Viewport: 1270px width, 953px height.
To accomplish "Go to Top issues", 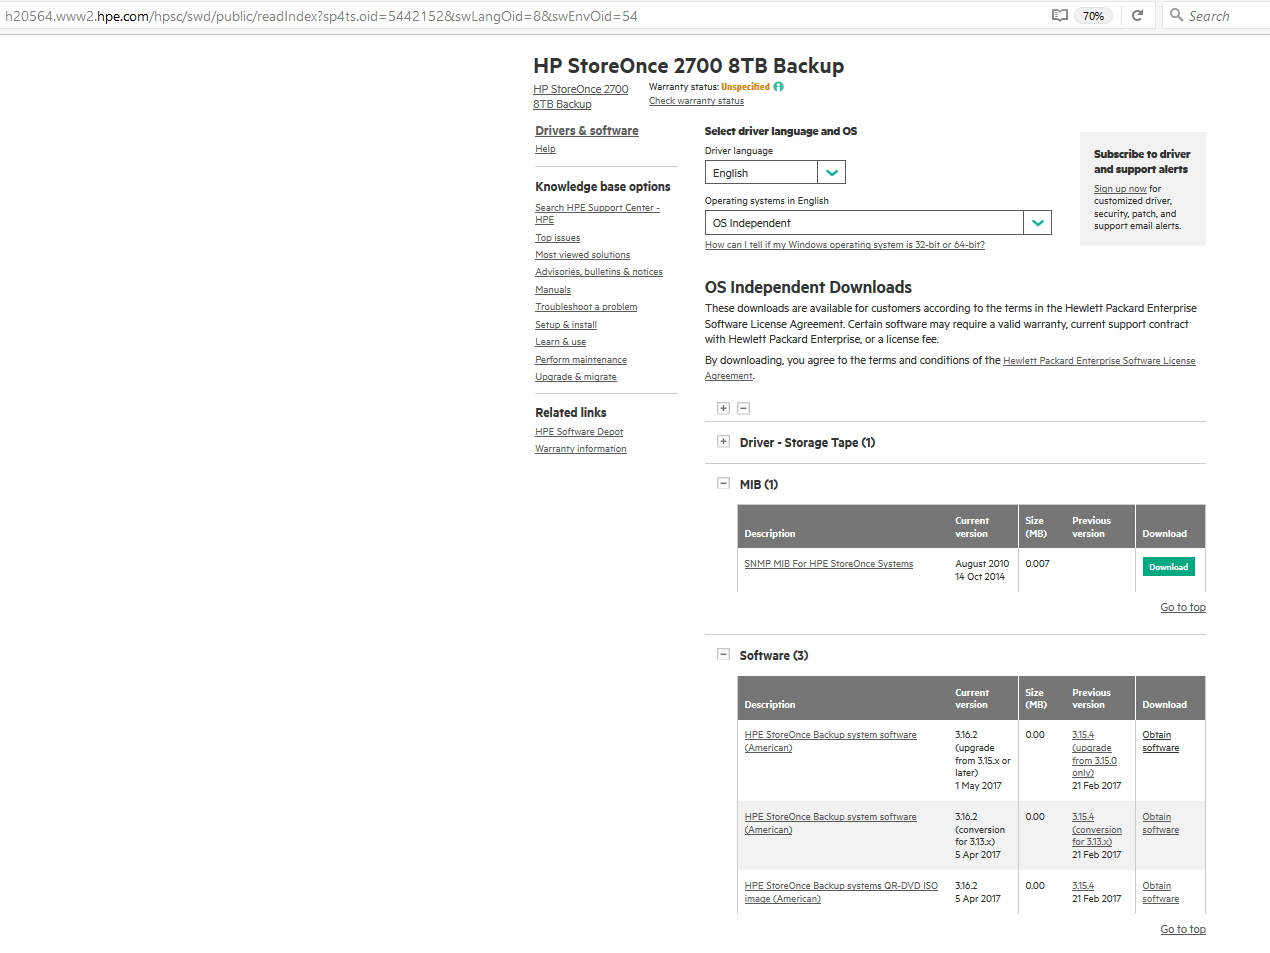I will (557, 238).
